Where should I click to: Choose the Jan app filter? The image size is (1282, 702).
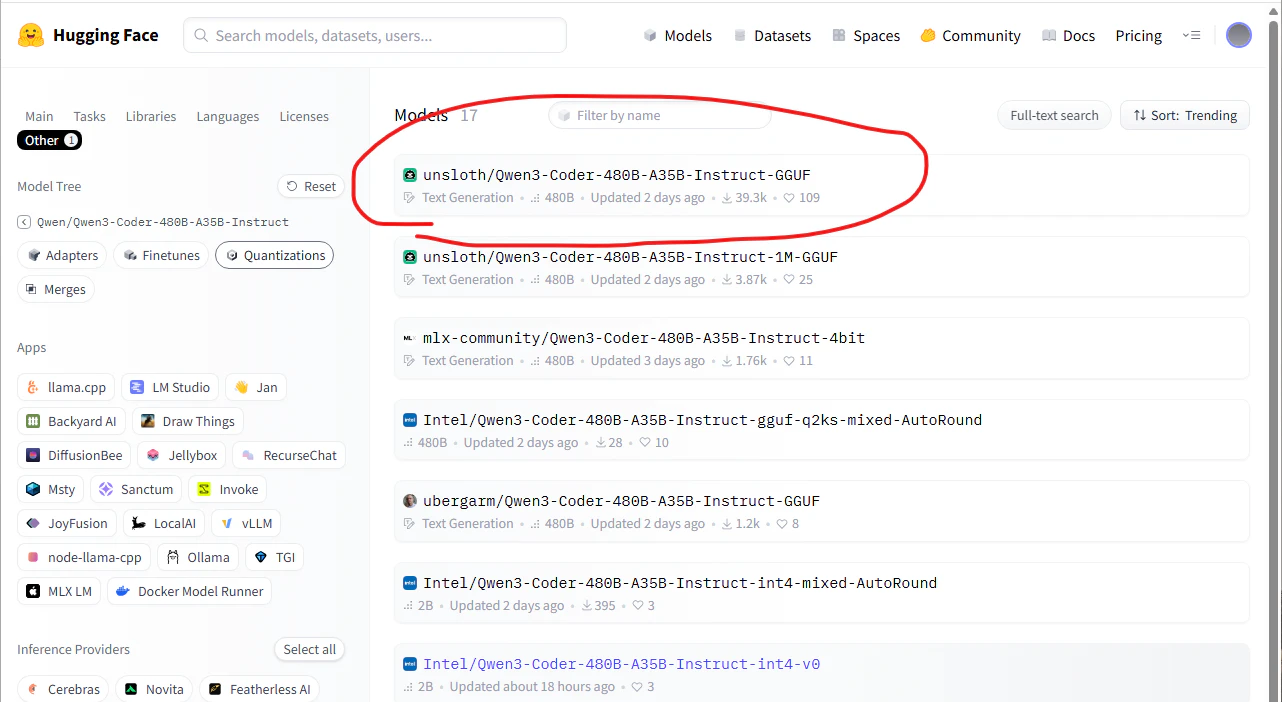pyautogui.click(x=255, y=387)
